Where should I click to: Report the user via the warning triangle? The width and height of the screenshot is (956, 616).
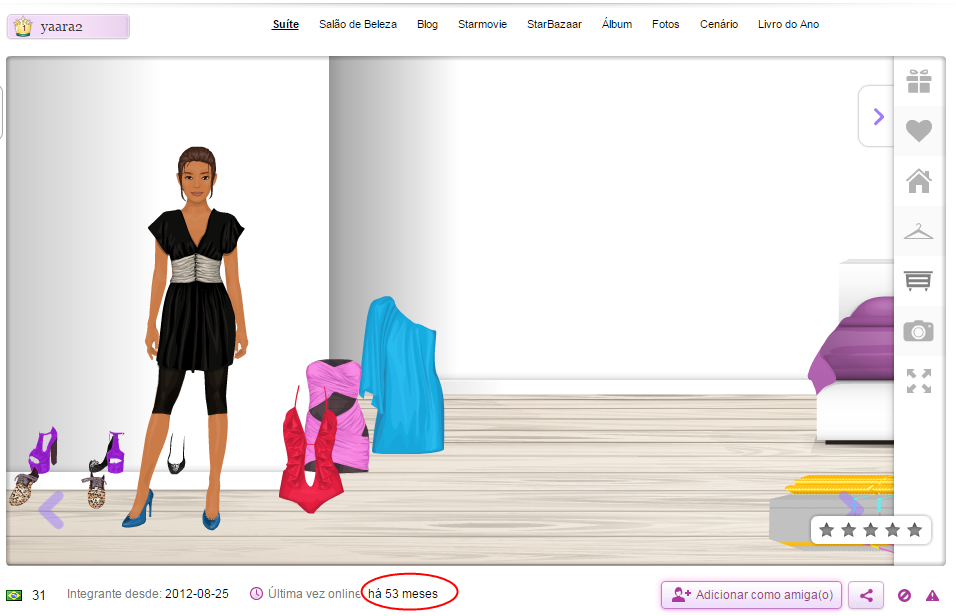(x=933, y=595)
